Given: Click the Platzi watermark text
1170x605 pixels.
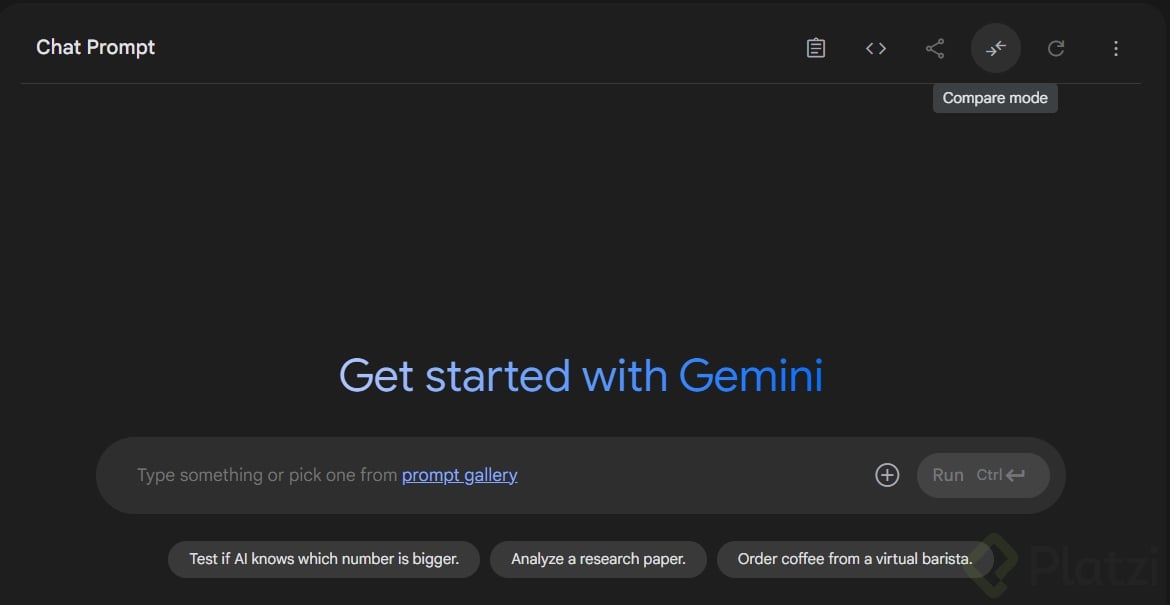Looking at the screenshot, I should (1094, 567).
